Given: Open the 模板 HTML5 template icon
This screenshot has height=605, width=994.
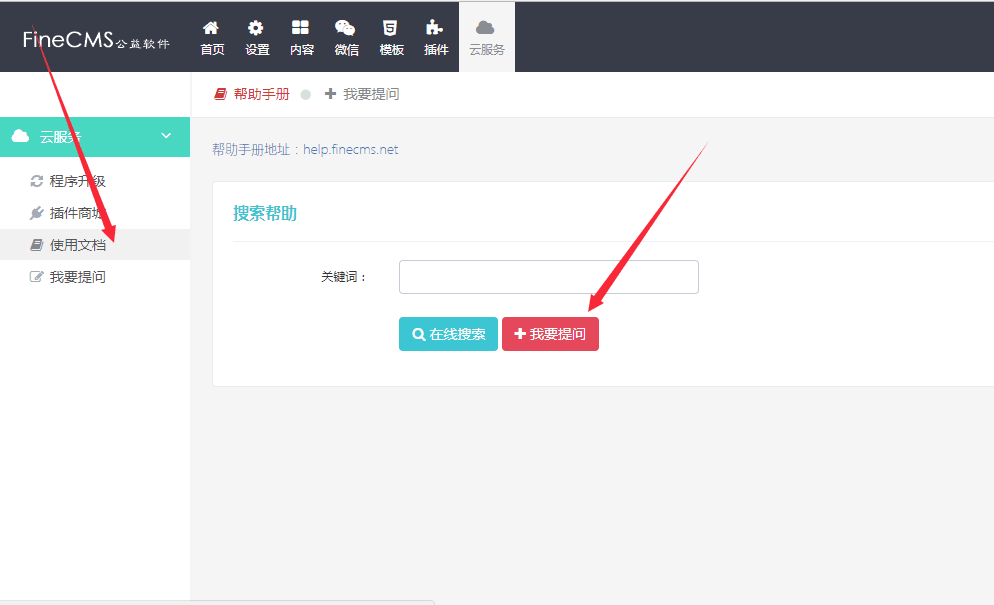Looking at the screenshot, I should (391, 29).
